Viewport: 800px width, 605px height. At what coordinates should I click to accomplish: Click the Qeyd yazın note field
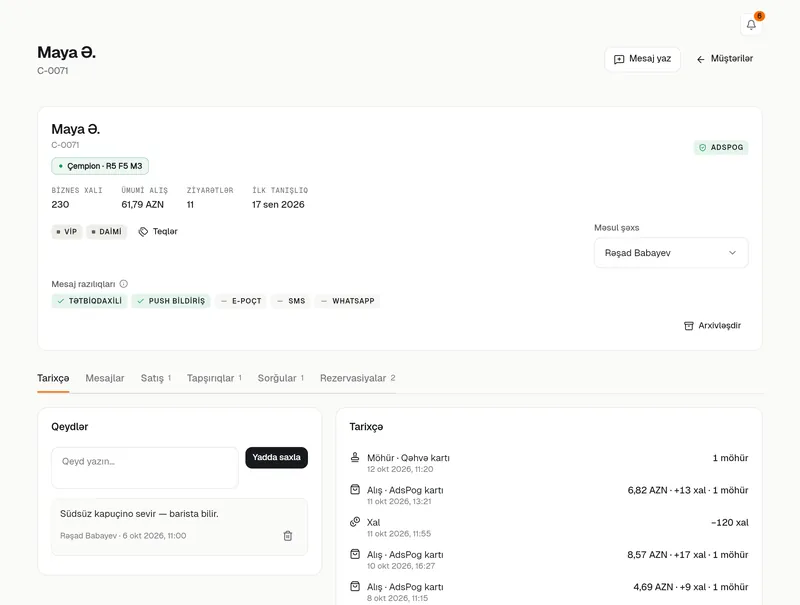pyautogui.click(x=145, y=468)
